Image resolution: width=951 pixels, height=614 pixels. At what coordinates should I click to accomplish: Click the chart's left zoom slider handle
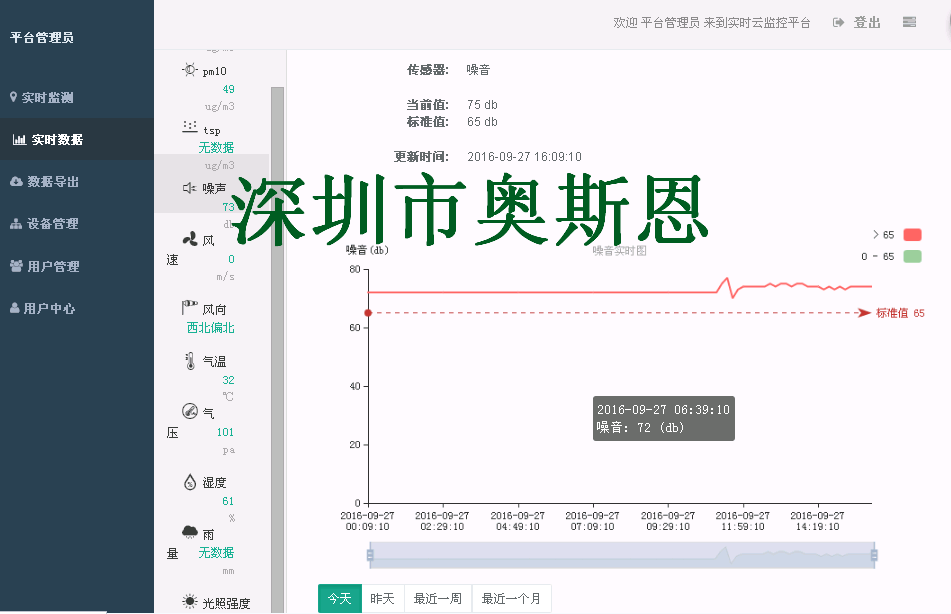[370, 555]
